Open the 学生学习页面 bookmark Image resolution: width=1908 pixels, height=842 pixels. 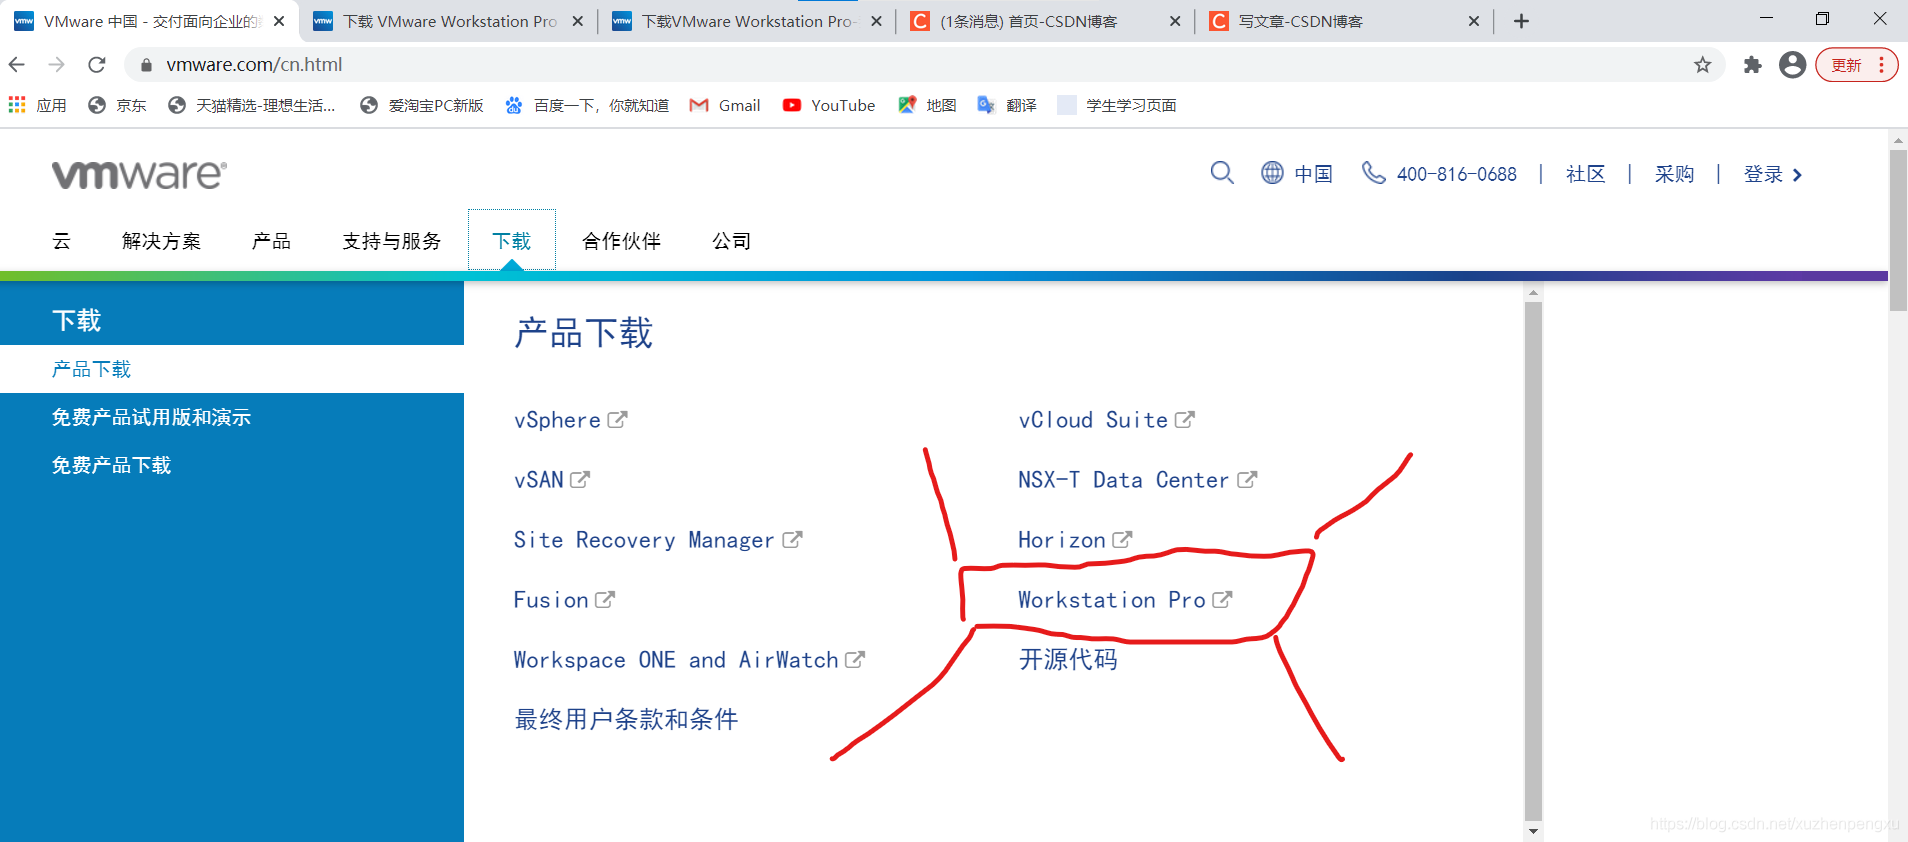tap(1117, 105)
